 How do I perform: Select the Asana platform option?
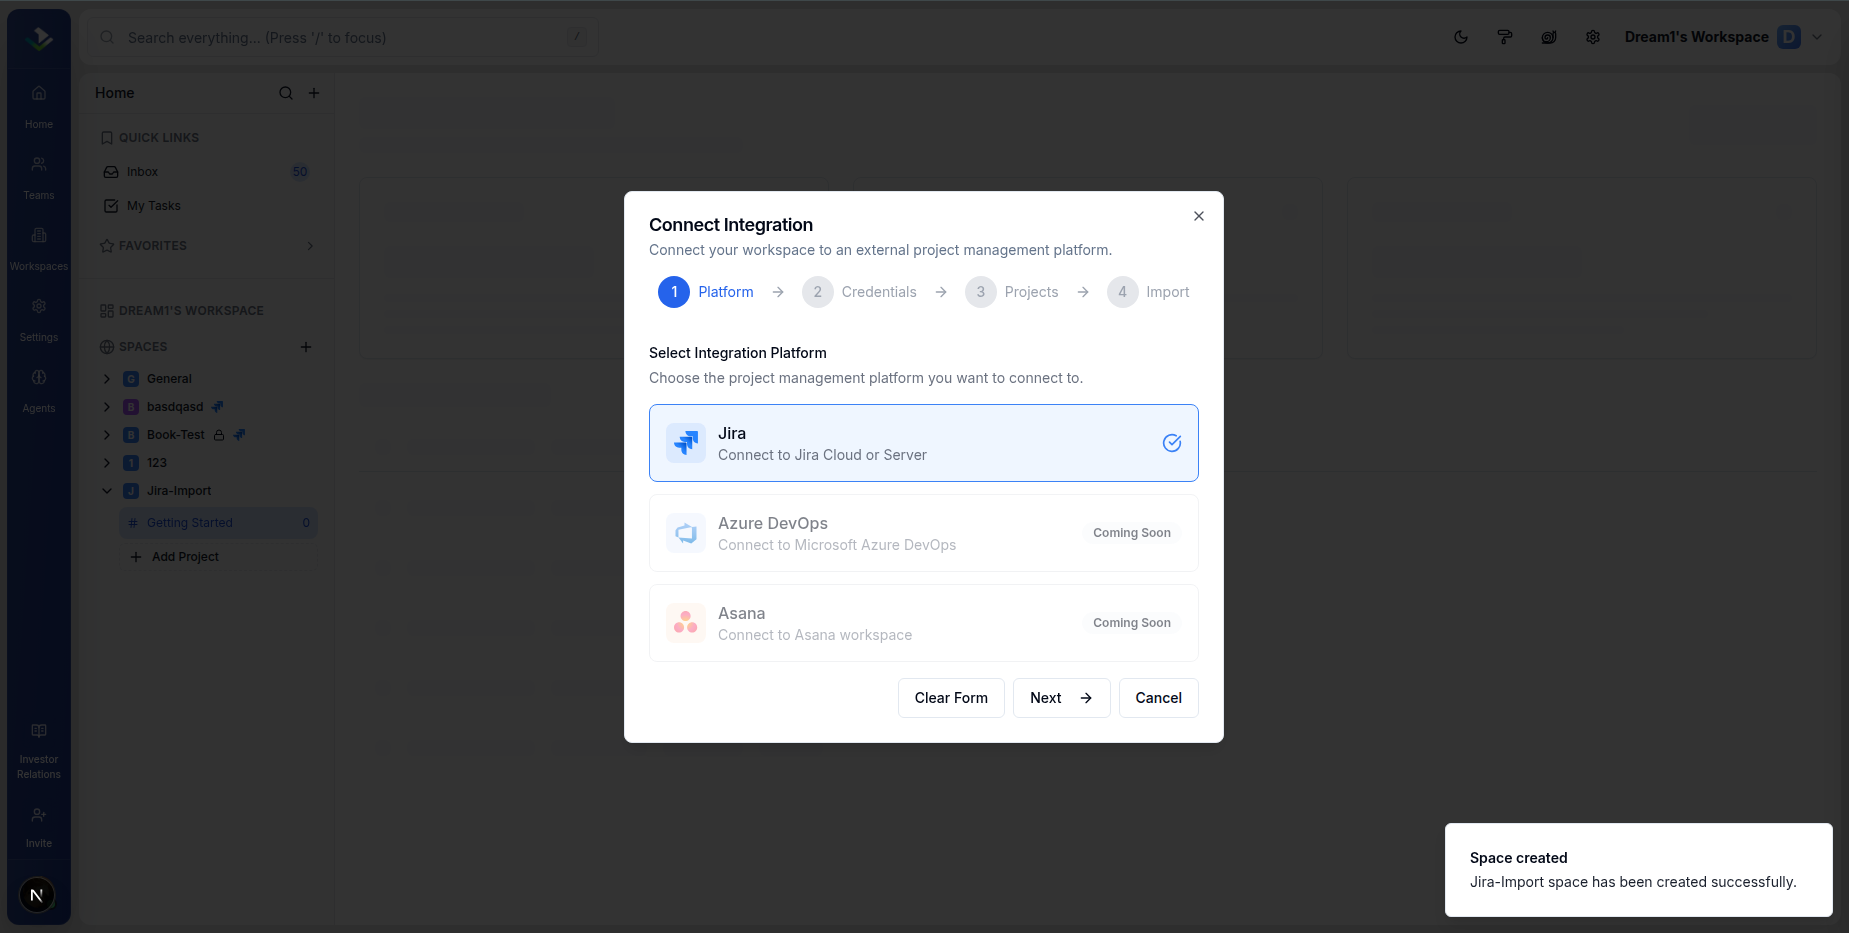(924, 623)
